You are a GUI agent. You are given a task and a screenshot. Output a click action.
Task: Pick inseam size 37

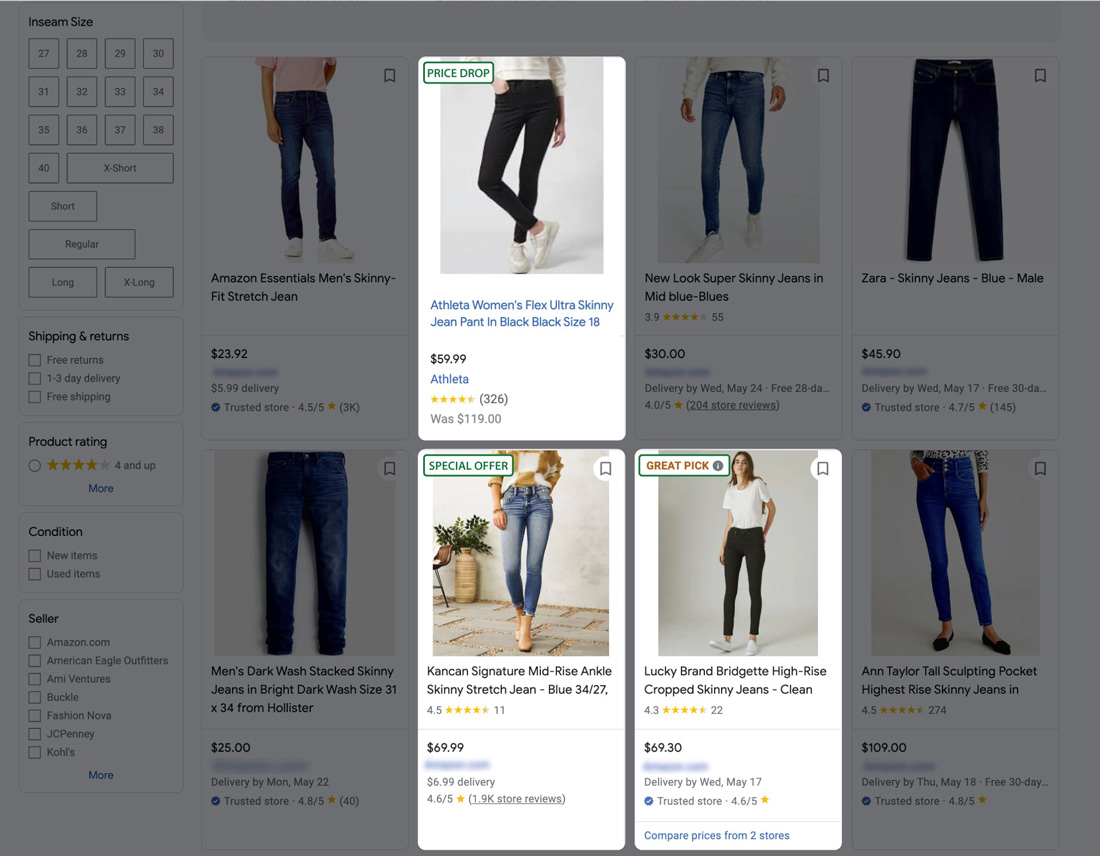click(x=120, y=130)
